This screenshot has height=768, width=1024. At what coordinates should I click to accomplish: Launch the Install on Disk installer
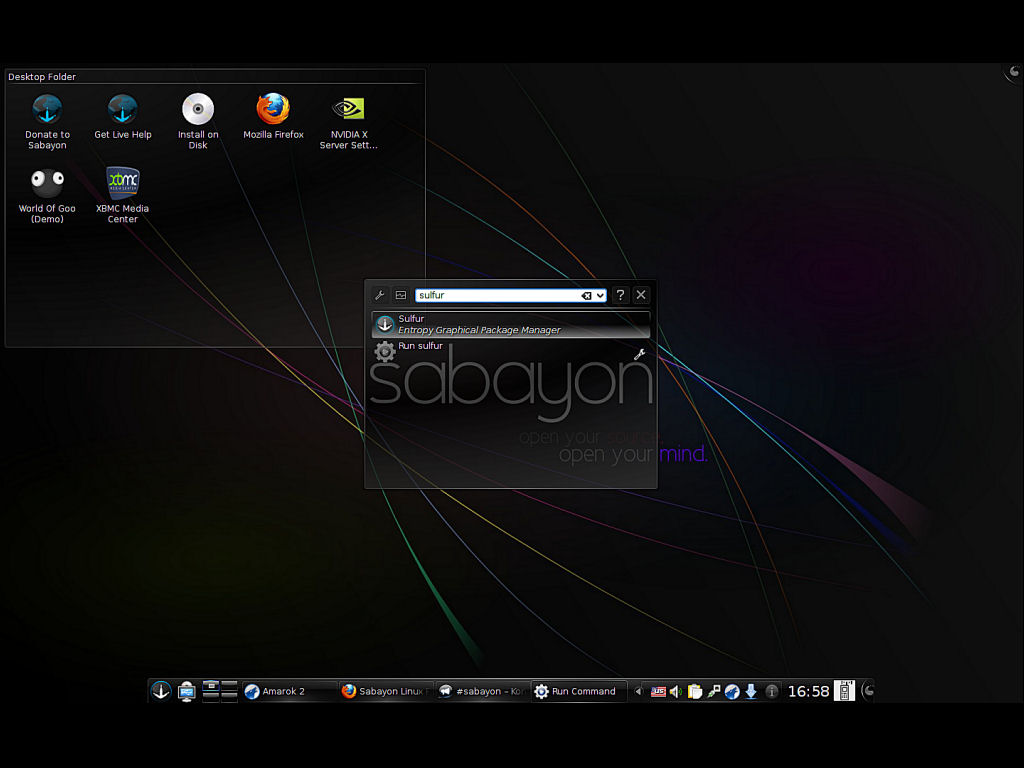[x=197, y=110]
